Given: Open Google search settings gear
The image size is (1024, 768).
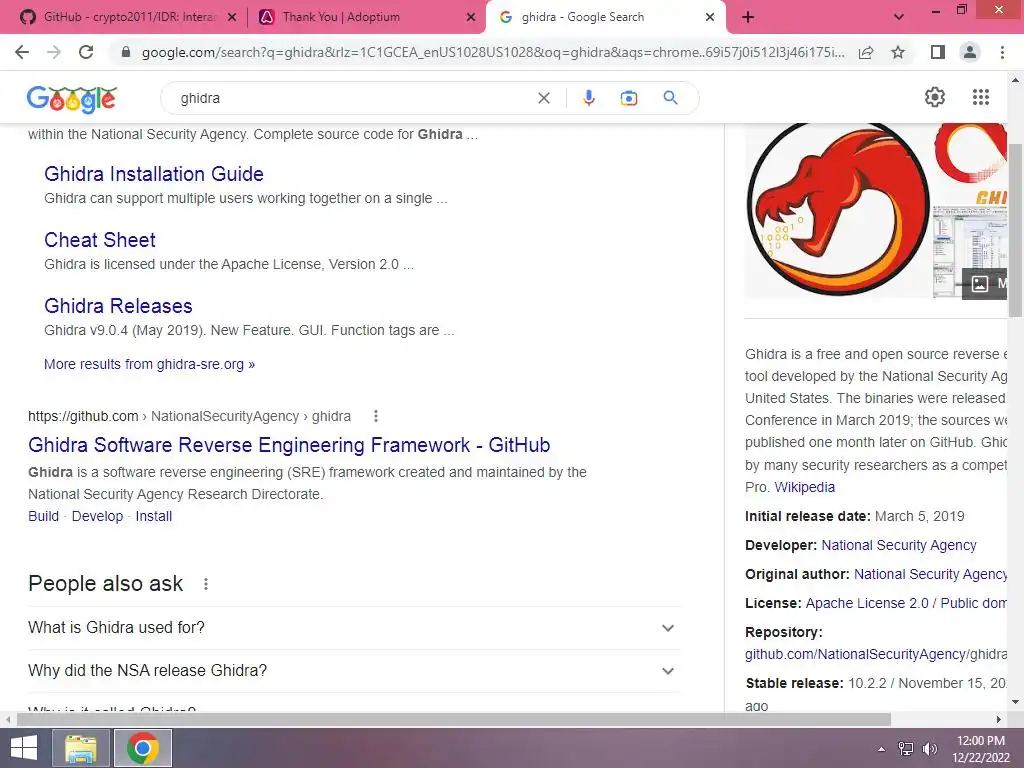Looking at the screenshot, I should pos(935,97).
